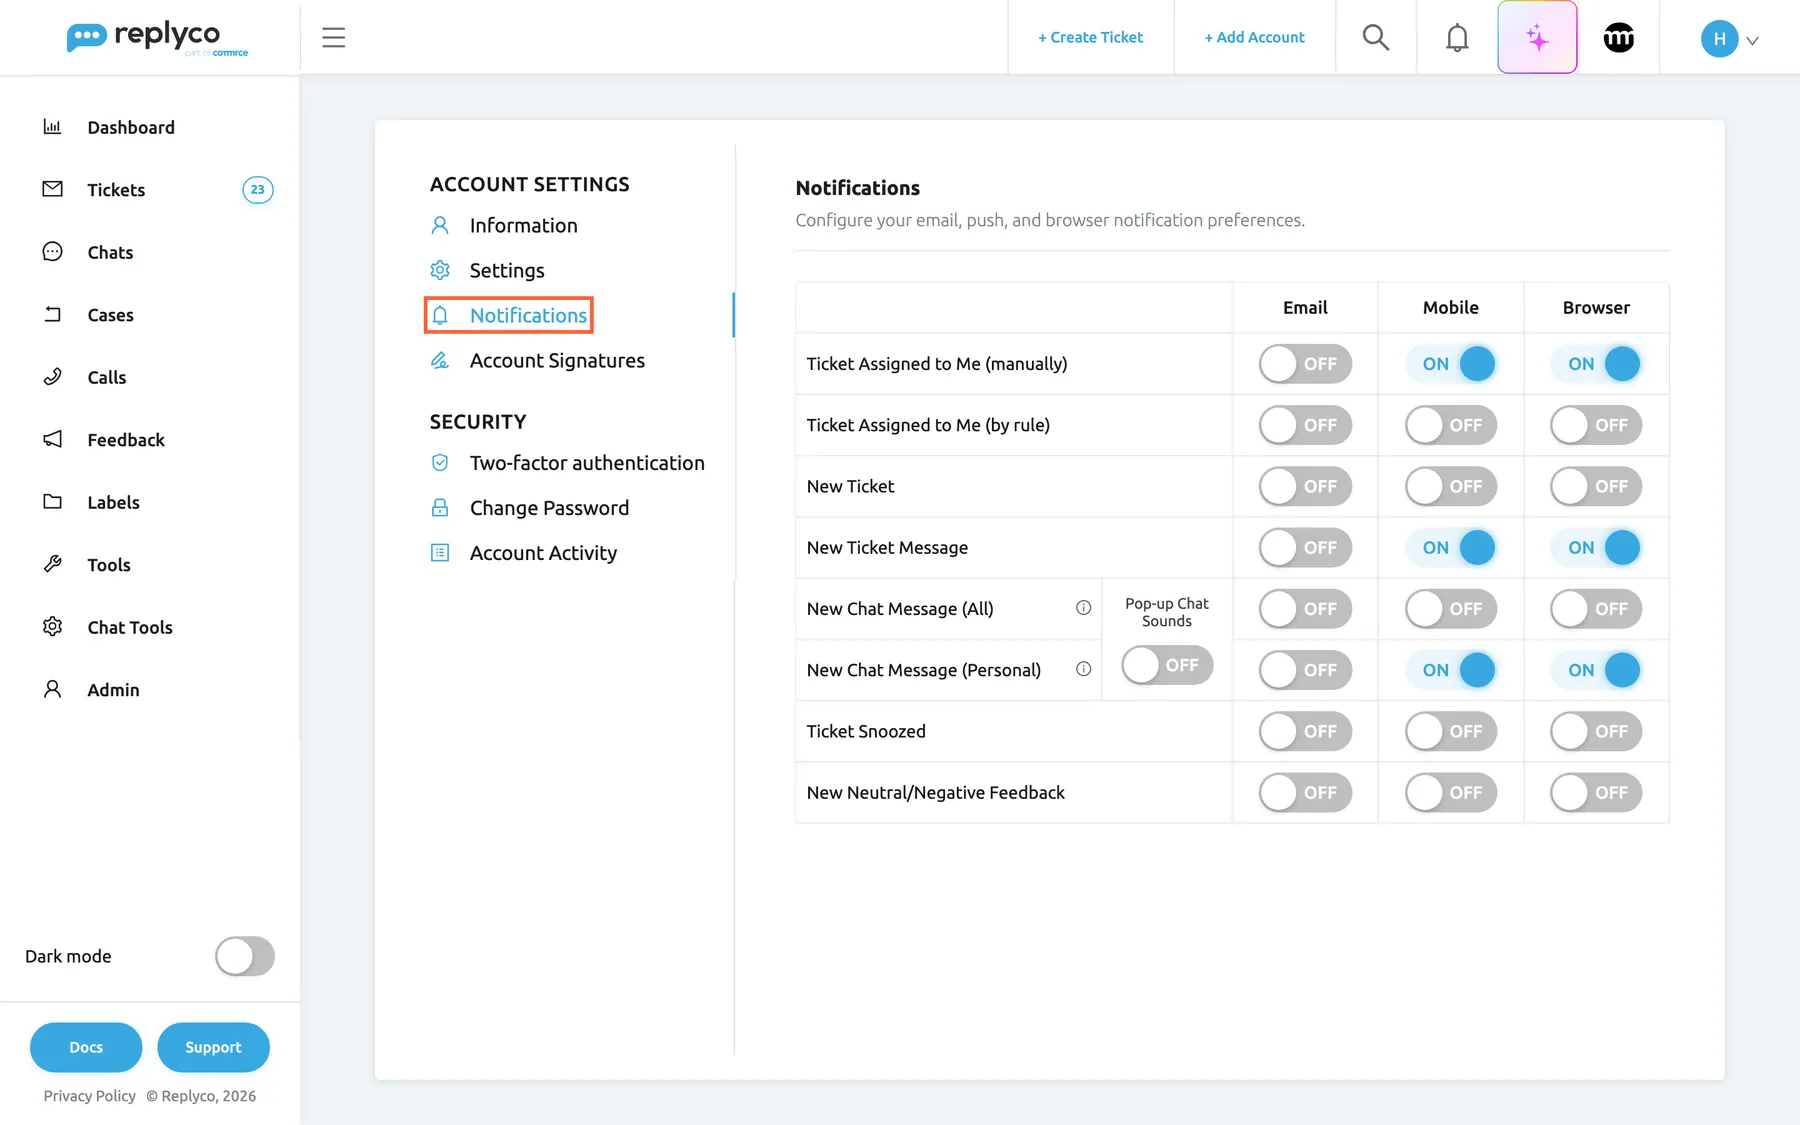Open the Notifications settings section

[x=509, y=315]
